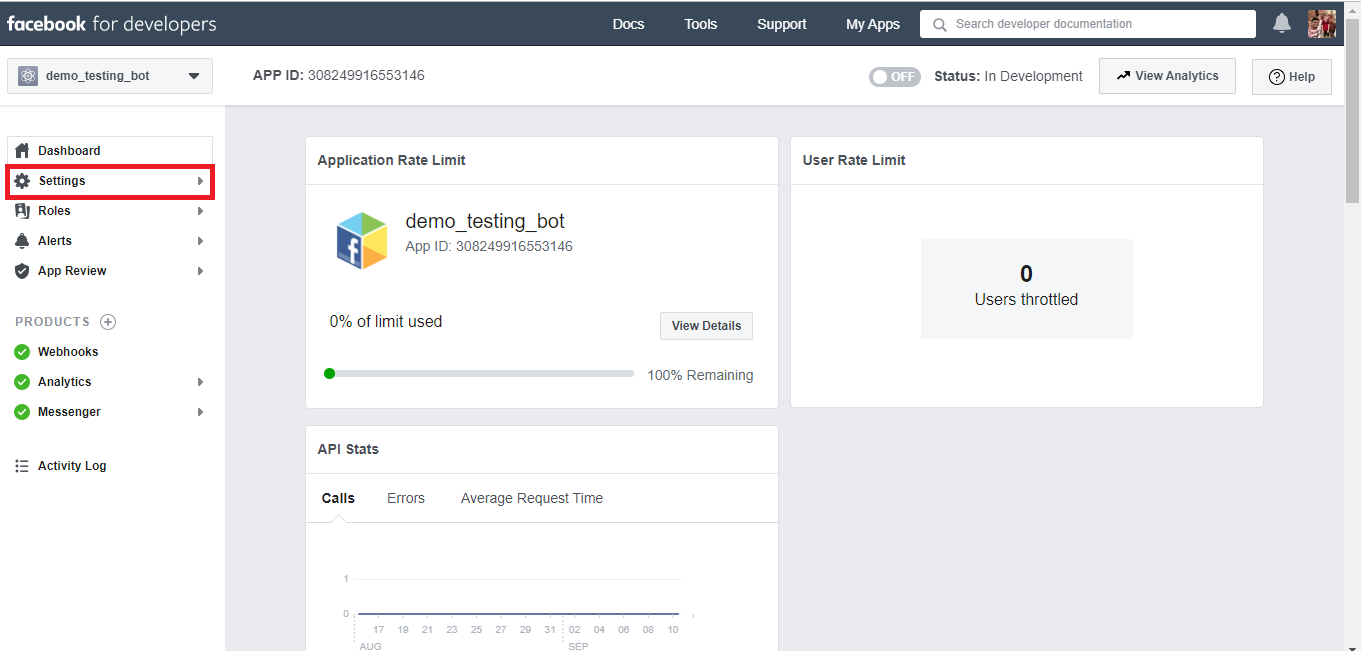Image resolution: width=1361 pixels, height=651 pixels.
Task: Open the Activity Log list icon
Action: [24, 465]
